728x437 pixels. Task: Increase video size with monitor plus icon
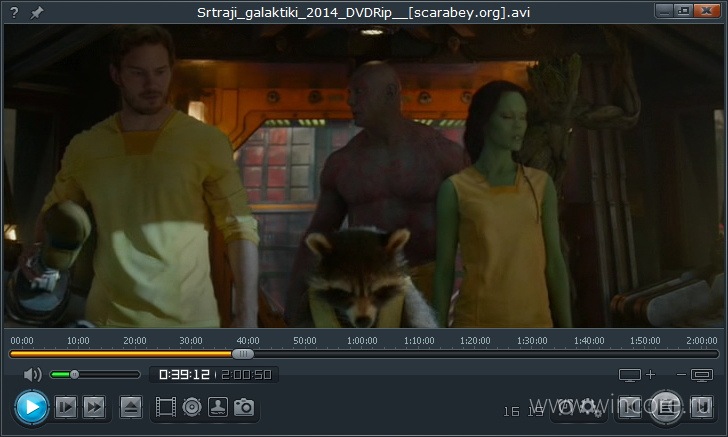tap(637, 374)
